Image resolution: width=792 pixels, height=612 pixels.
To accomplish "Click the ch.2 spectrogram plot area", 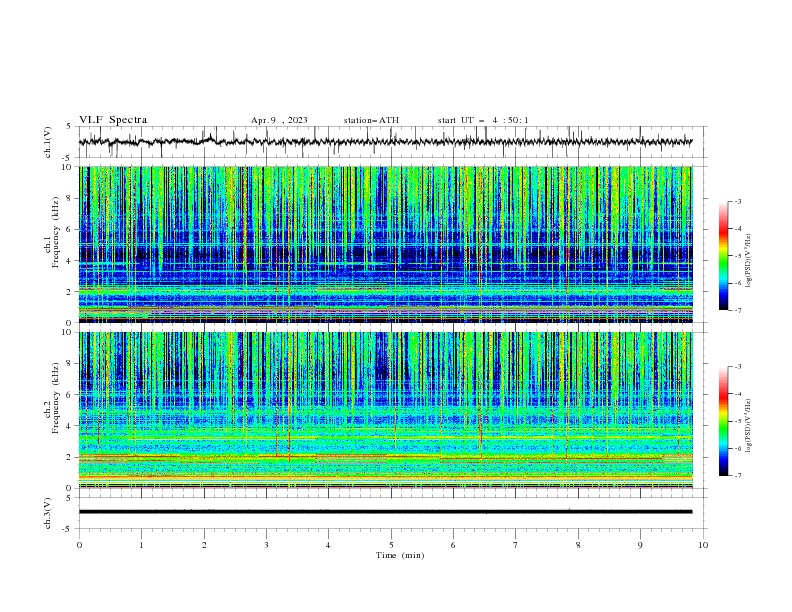I will click(x=386, y=410).
